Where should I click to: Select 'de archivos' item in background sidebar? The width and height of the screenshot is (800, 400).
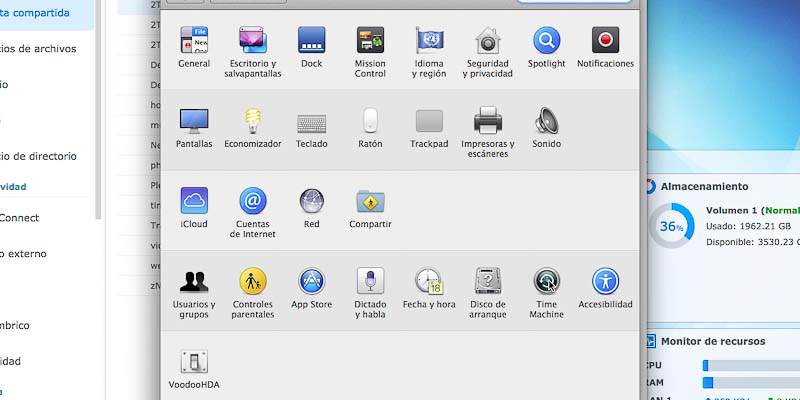point(38,49)
